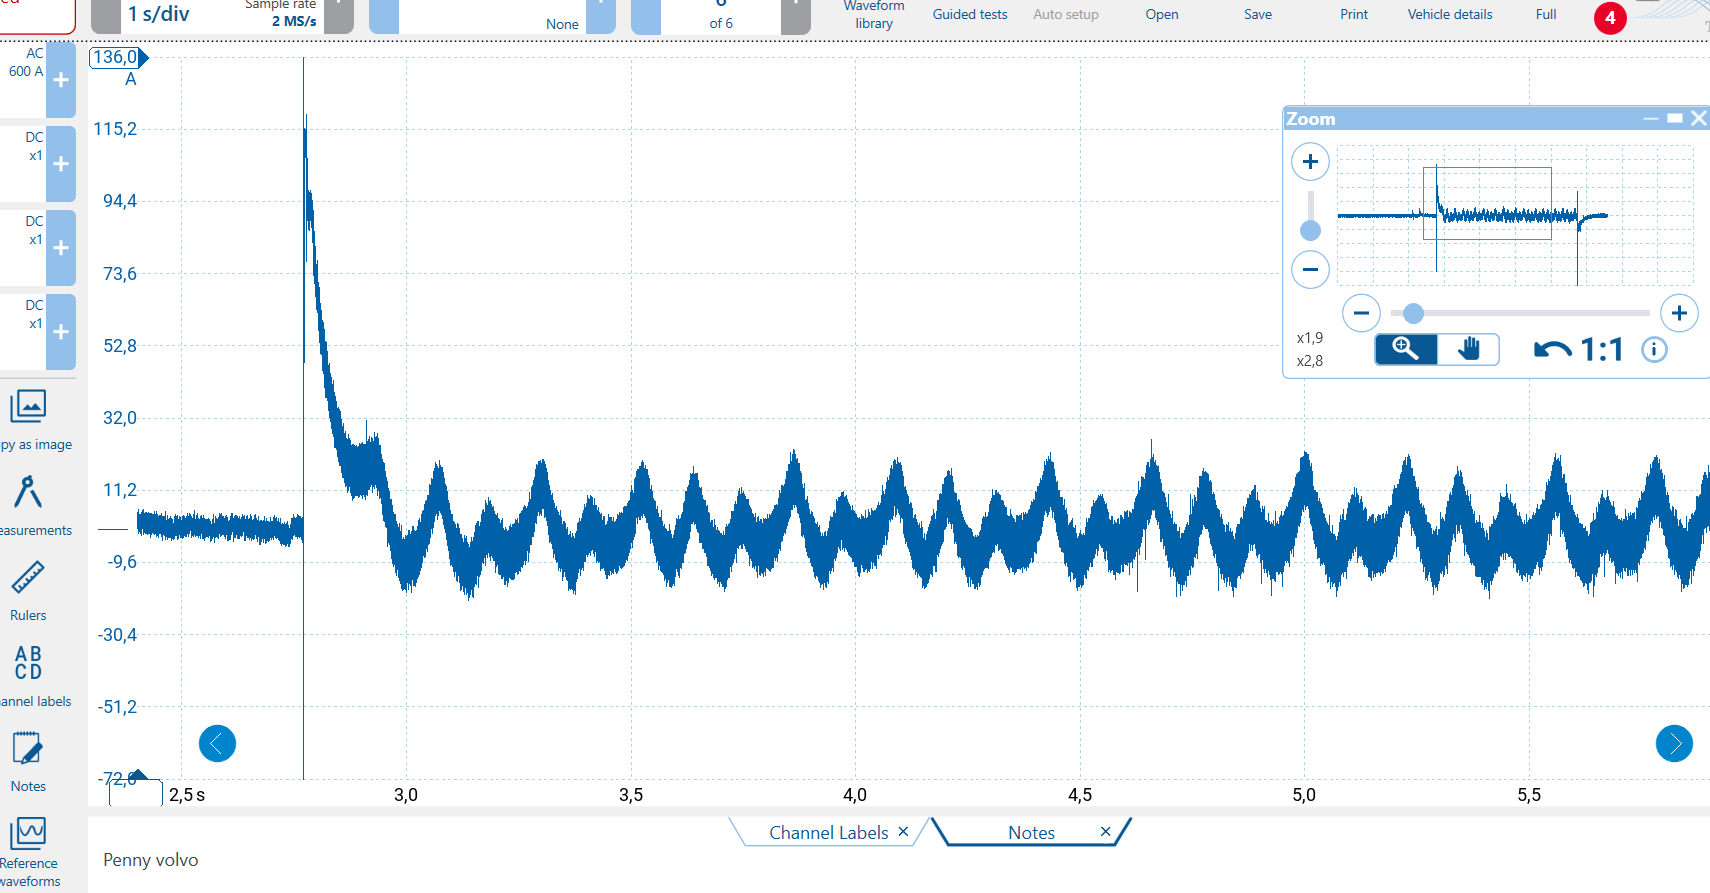Open the 1 s/div timebase setting
Image resolution: width=1710 pixels, height=893 pixels.
(x=158, y=14)
